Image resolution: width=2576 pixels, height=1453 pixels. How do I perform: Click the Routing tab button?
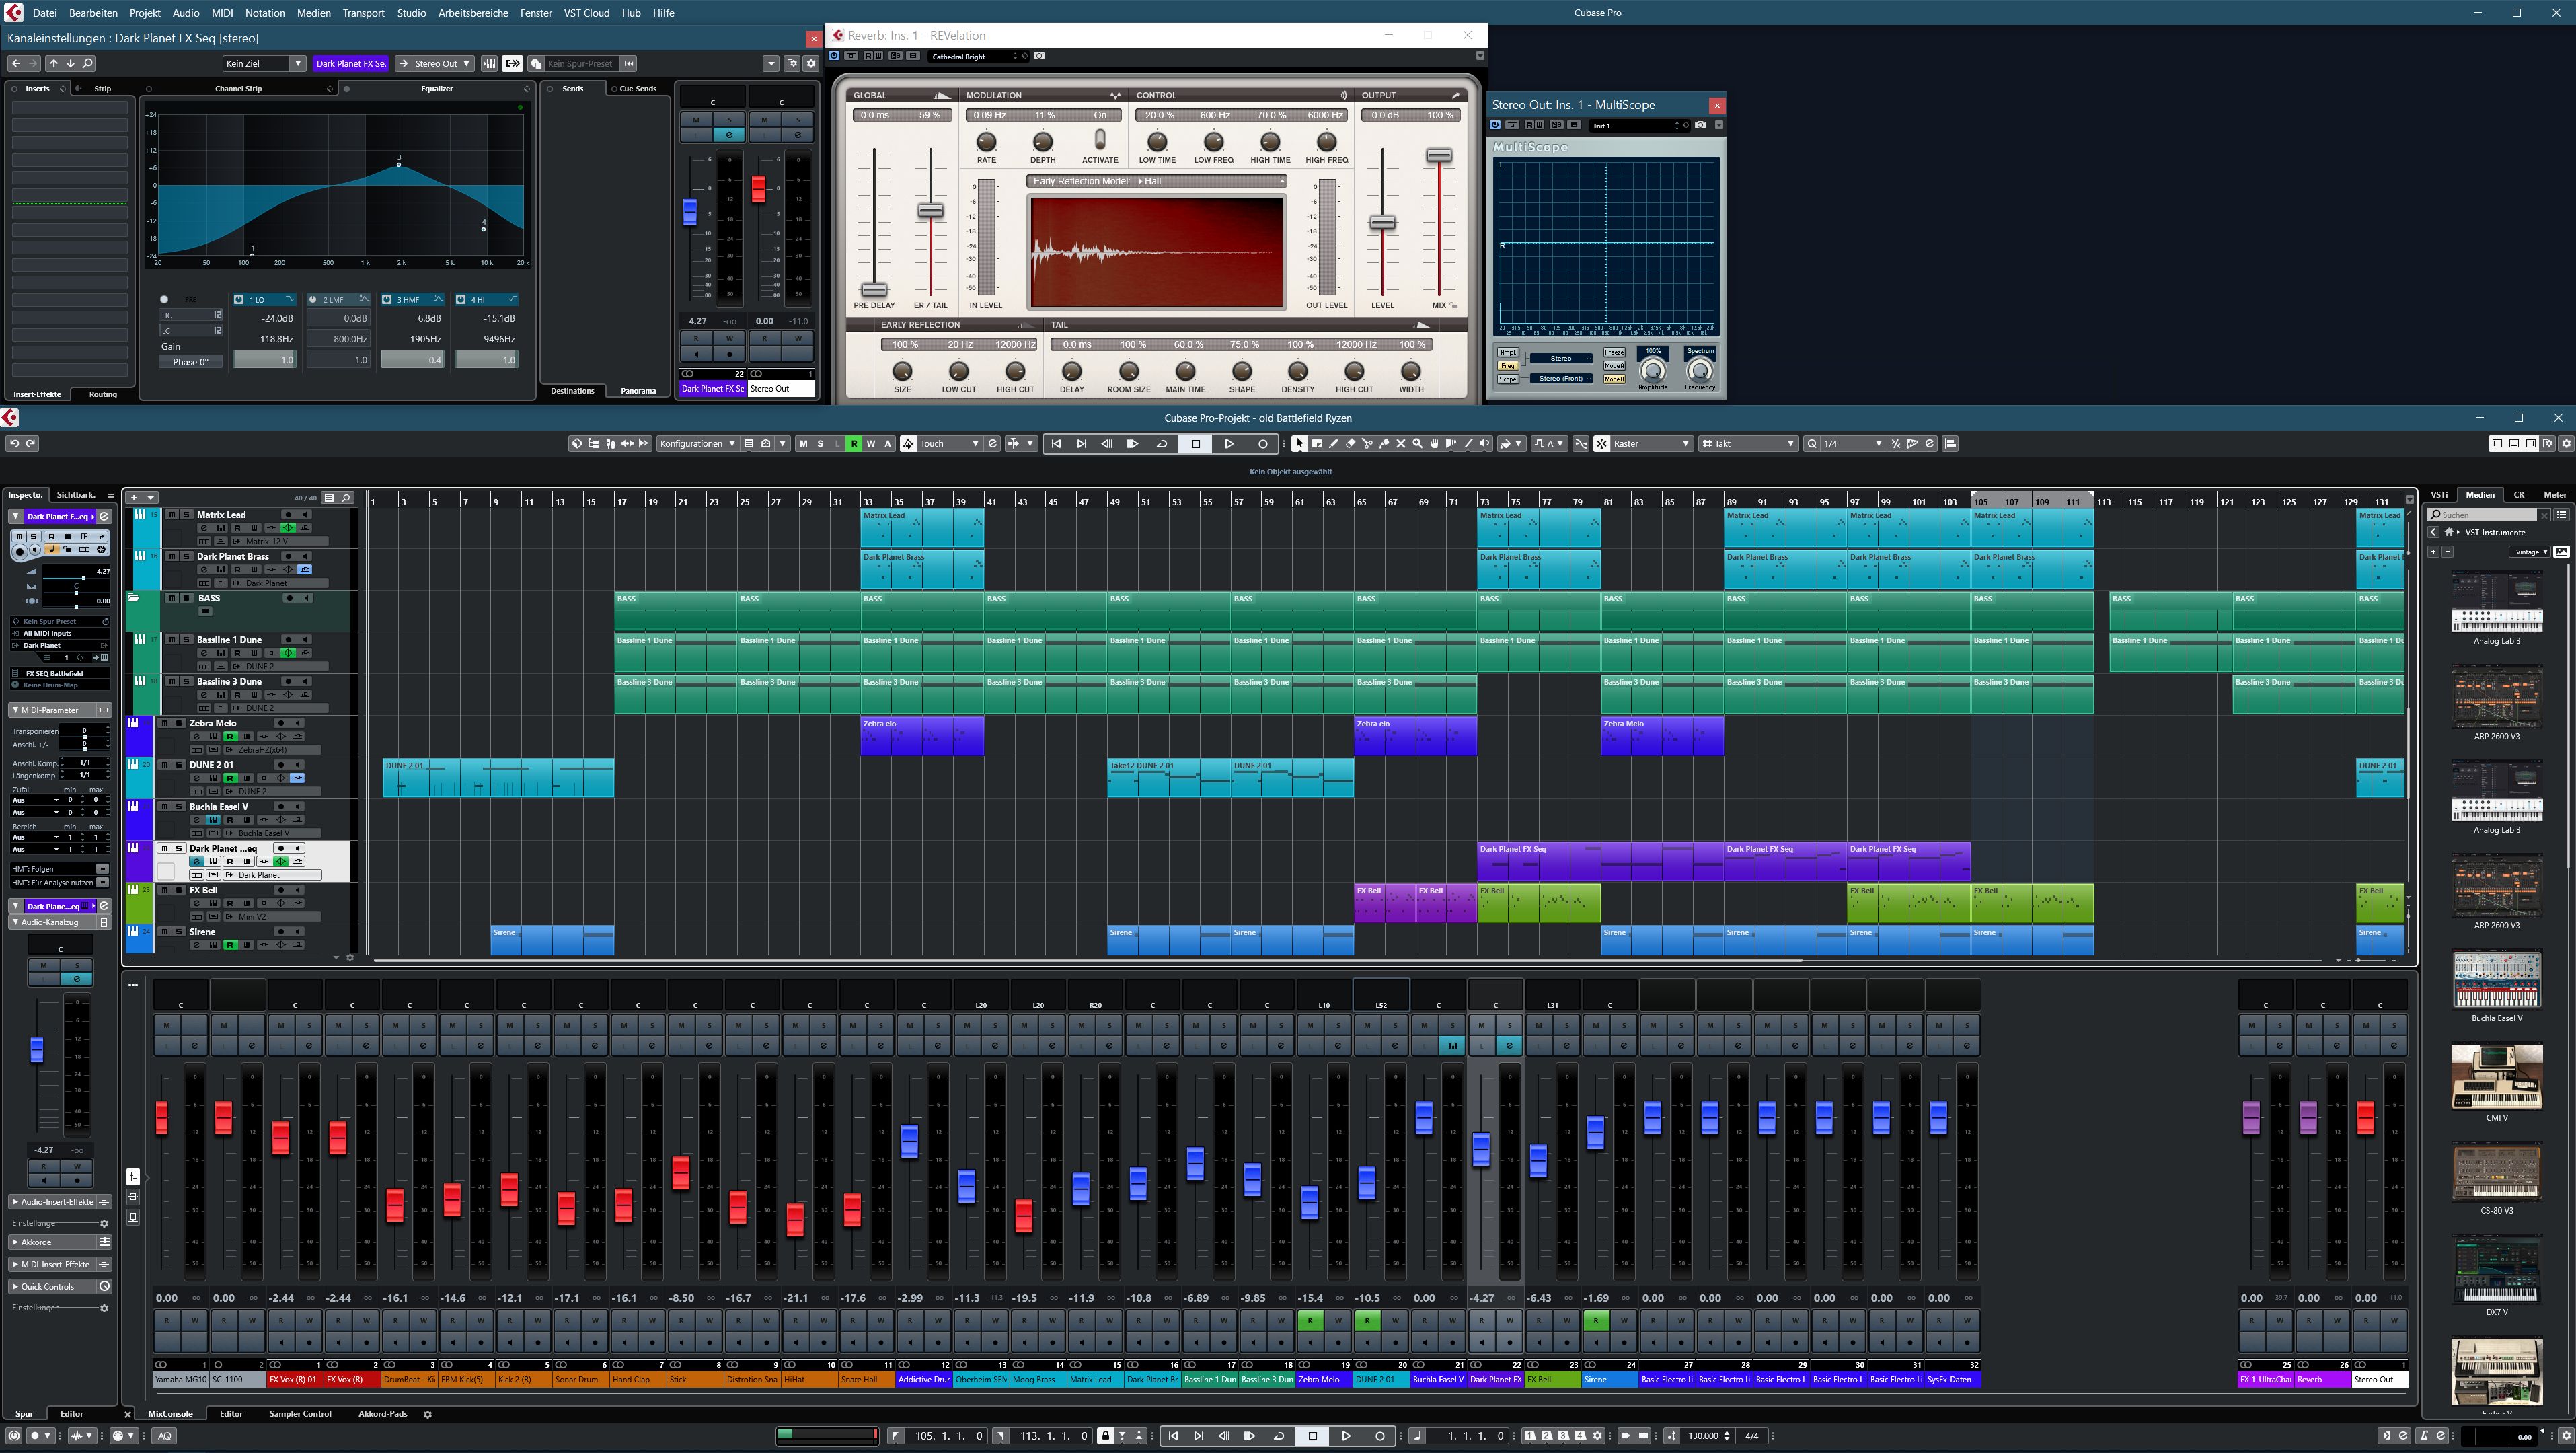103,394
